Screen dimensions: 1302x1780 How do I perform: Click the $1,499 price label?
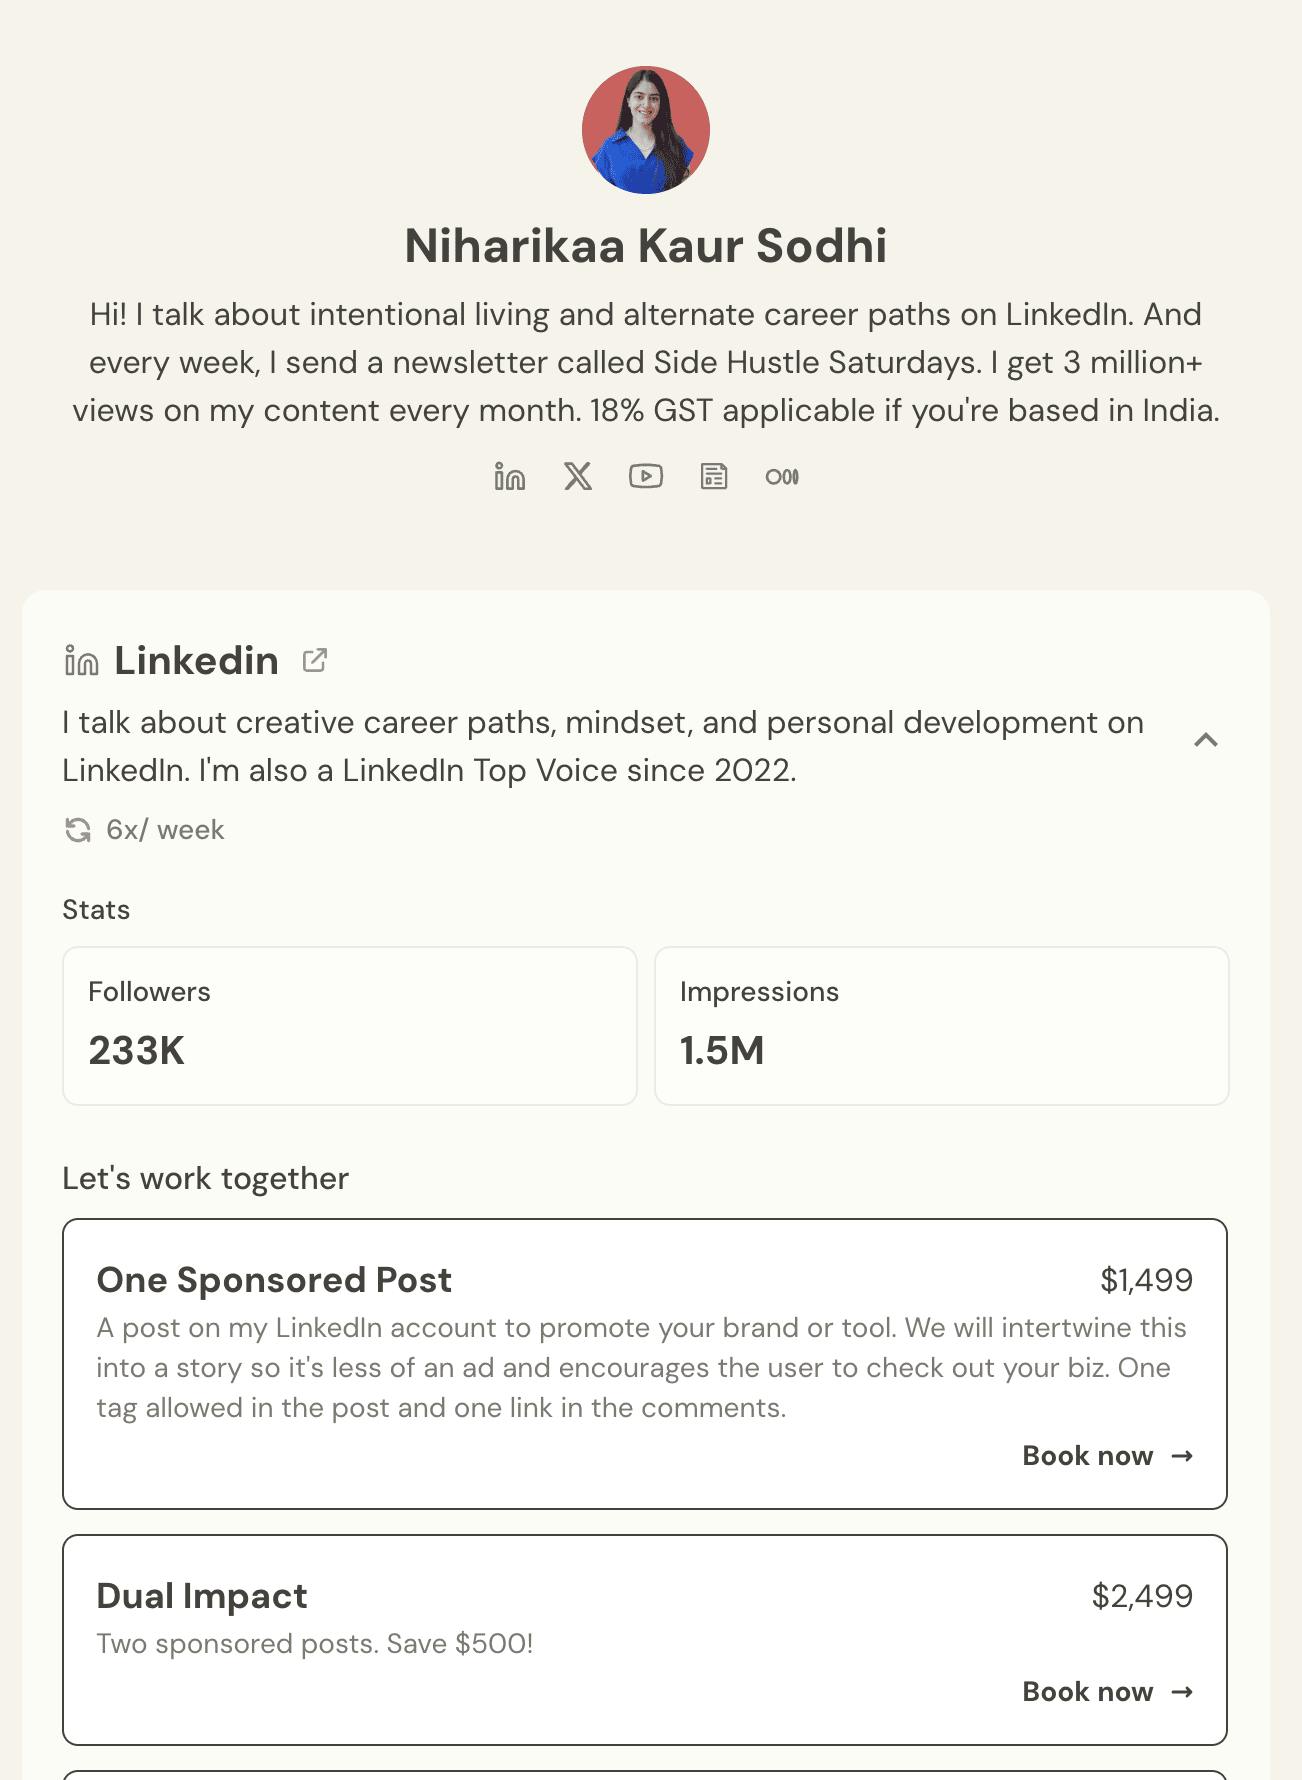coord(1147,1280)
